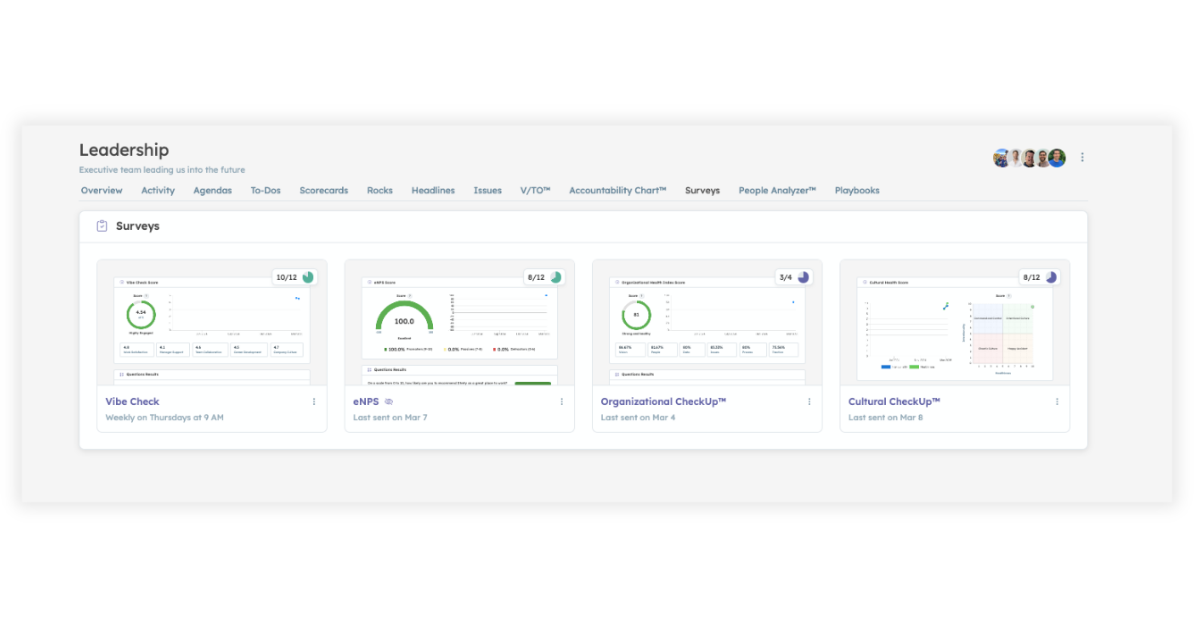Open Organizational CheckUp™ card options menu

[x=810, y=402]
